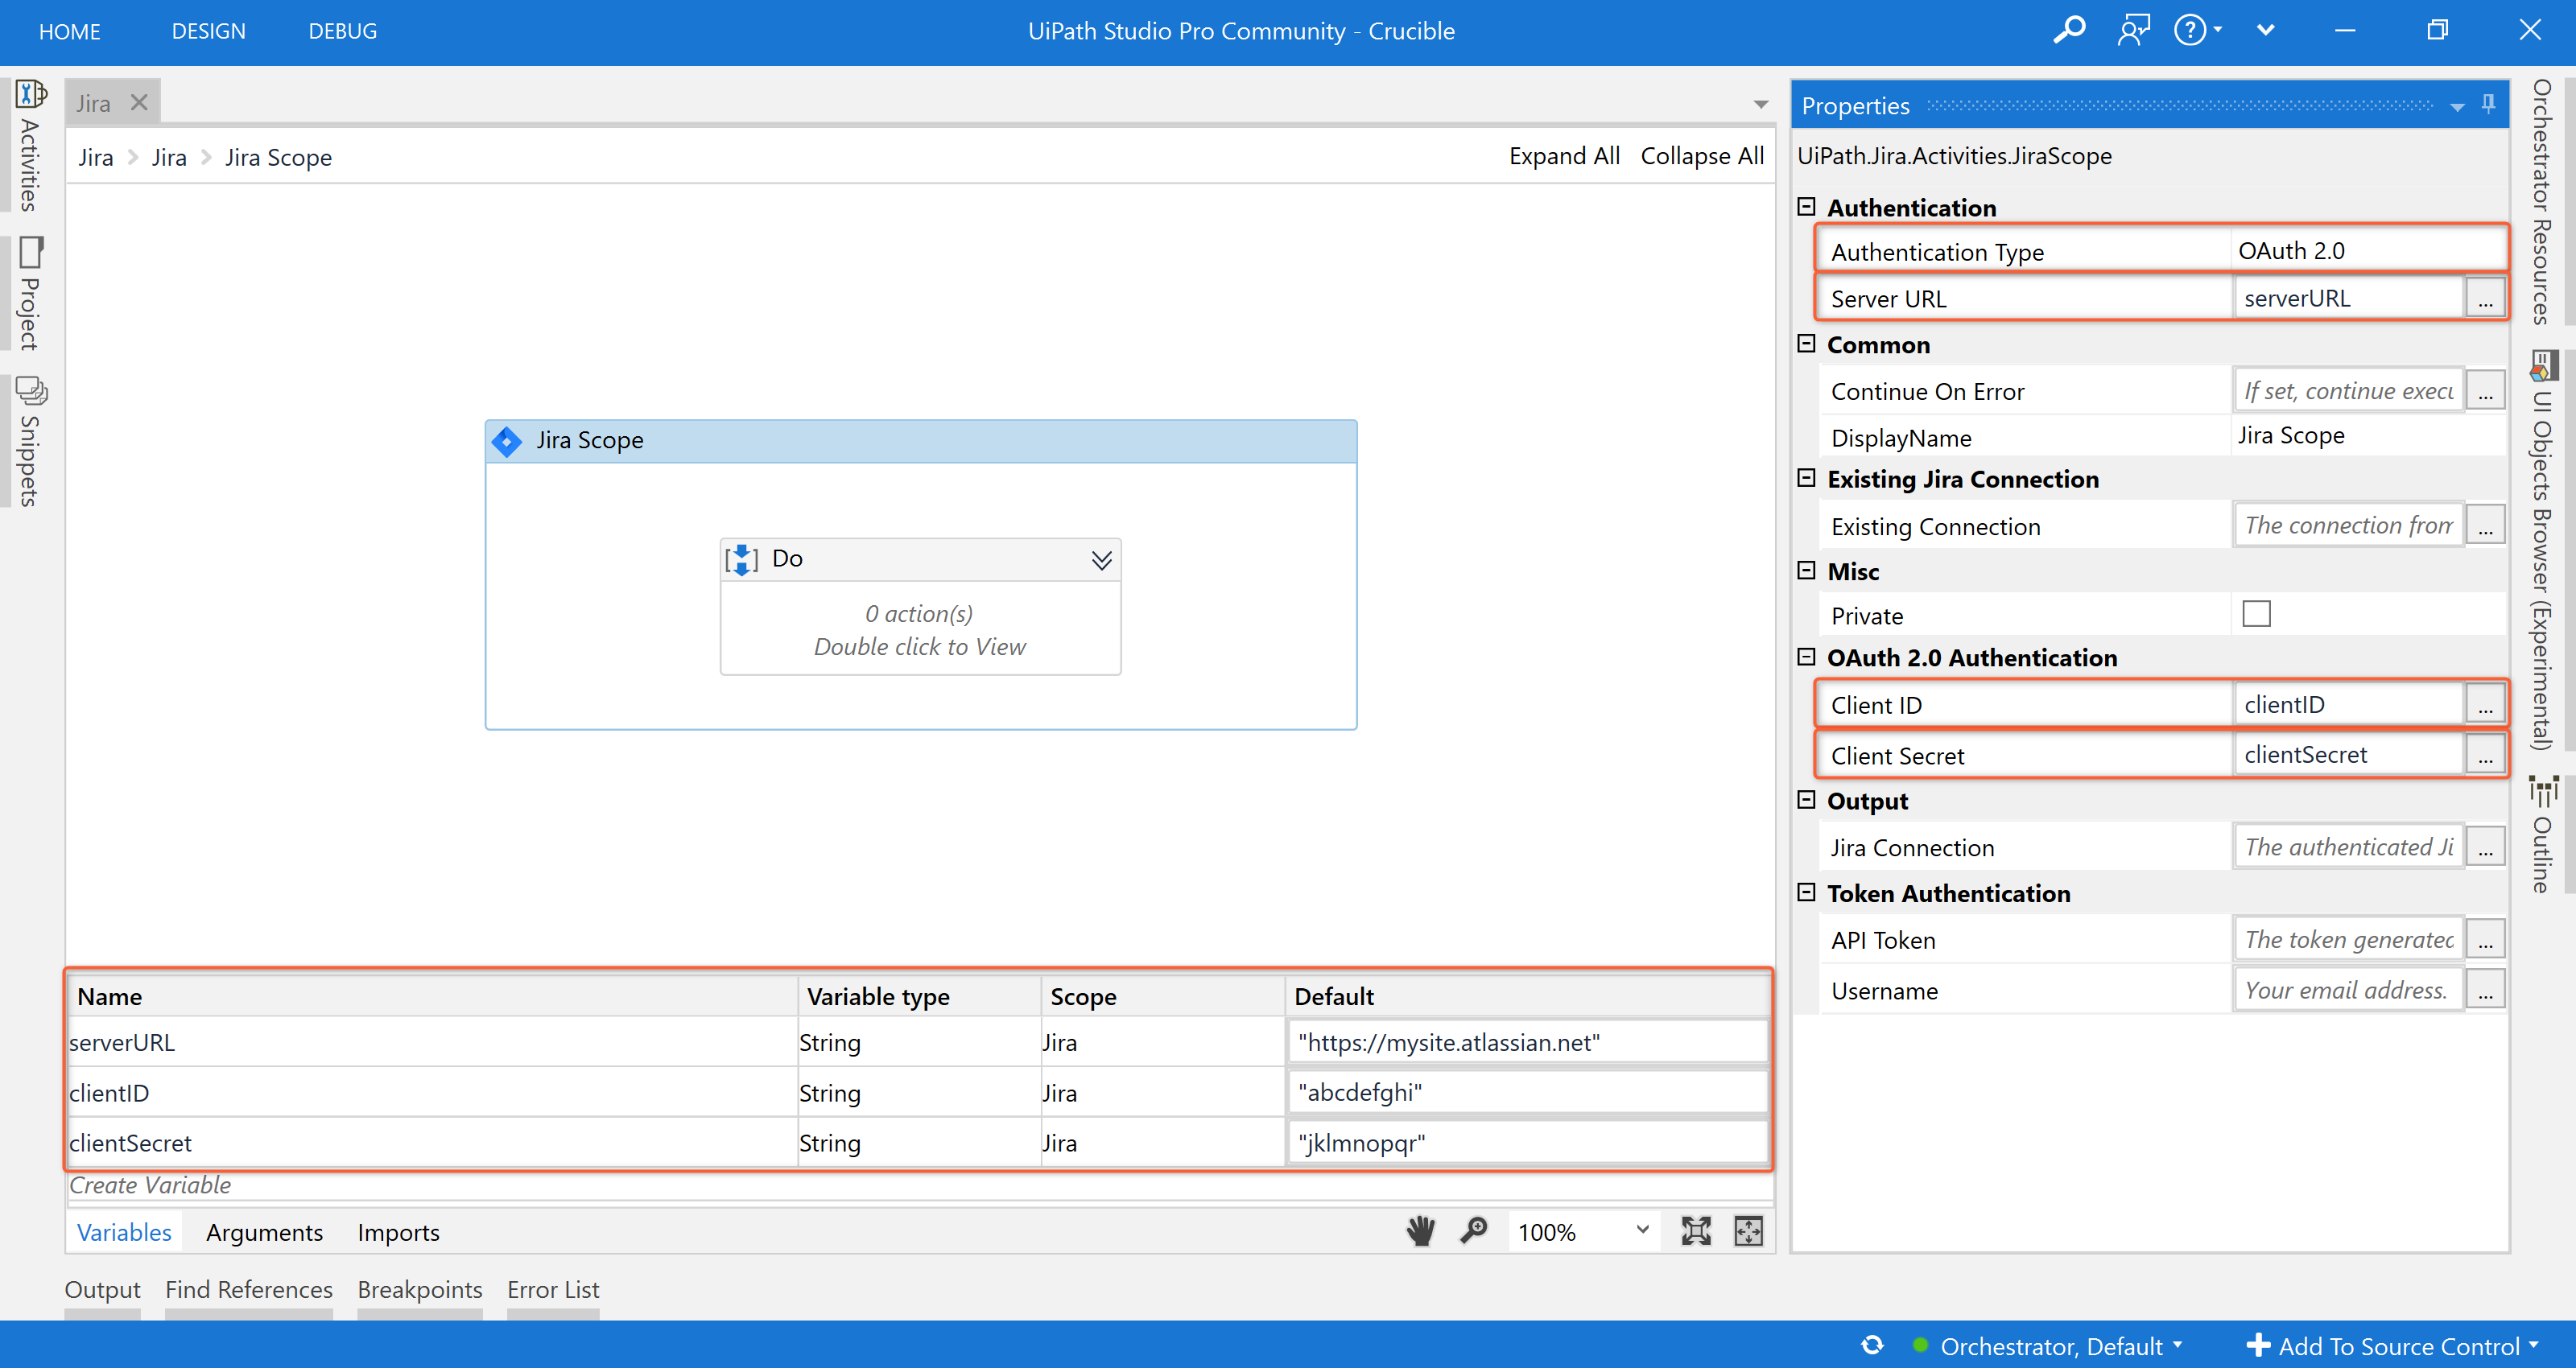Close the Jira workflow tab
The width and height of the screenshot is (2576, 1368).
tap(139, 103)
